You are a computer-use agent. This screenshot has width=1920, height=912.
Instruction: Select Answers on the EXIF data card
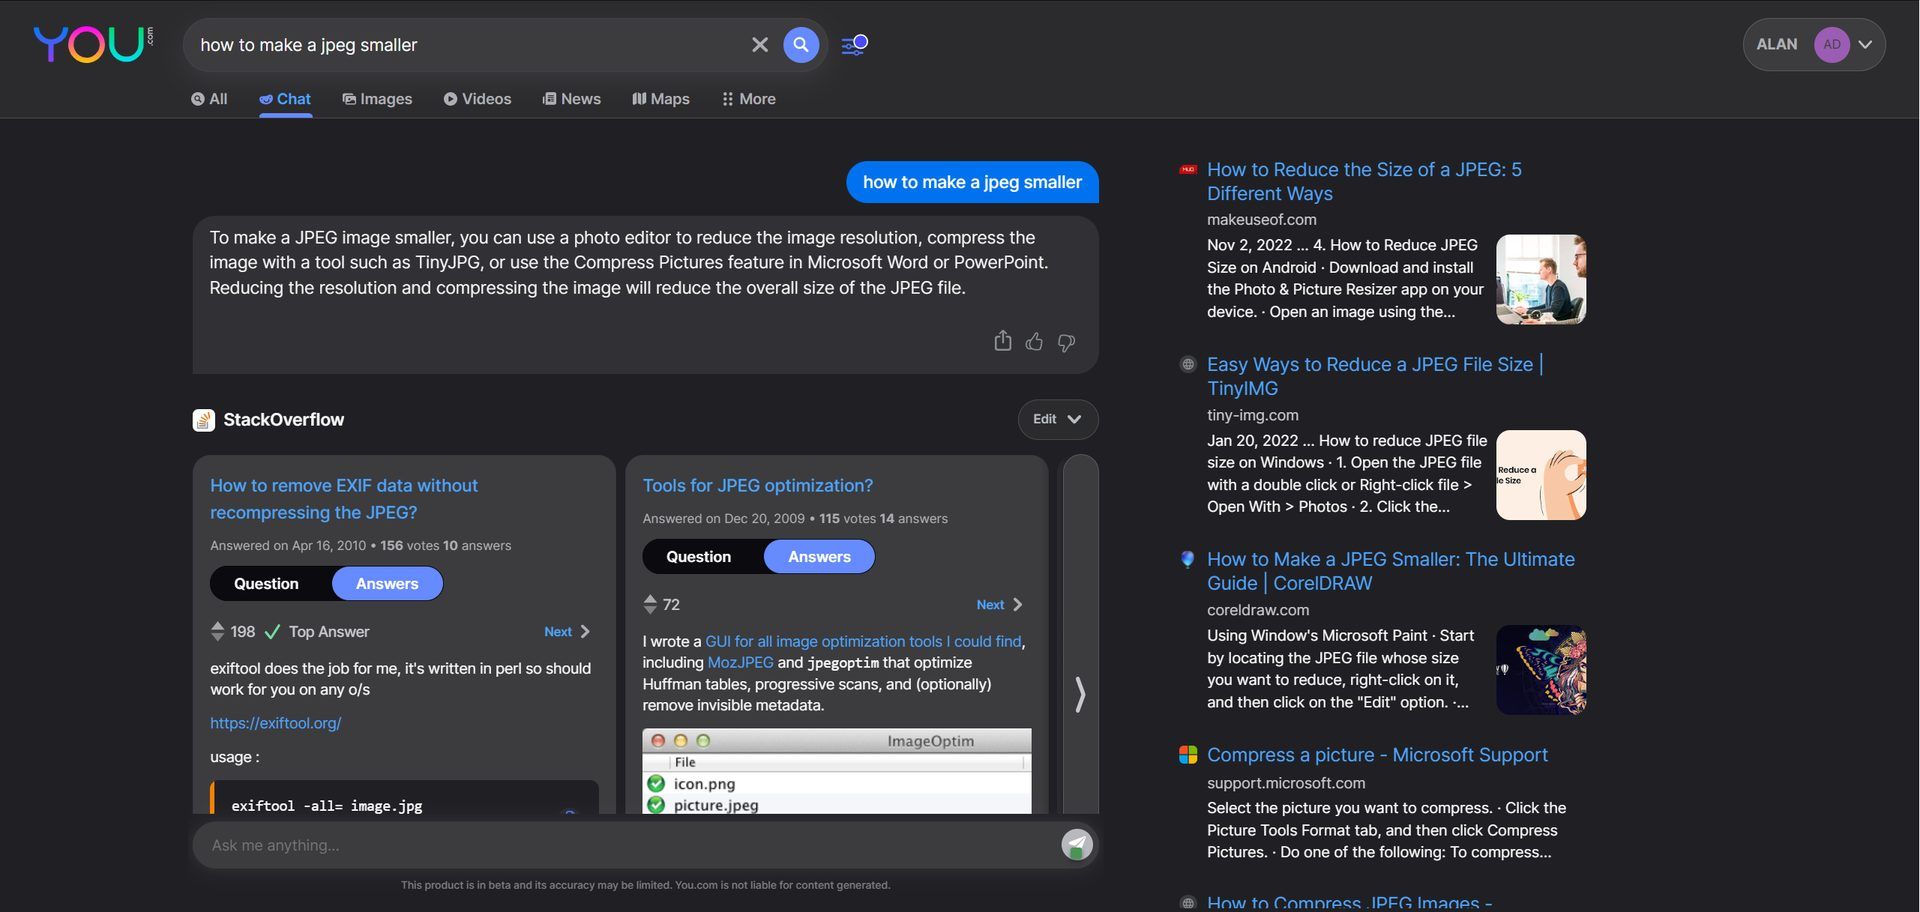tap(387, 584)
